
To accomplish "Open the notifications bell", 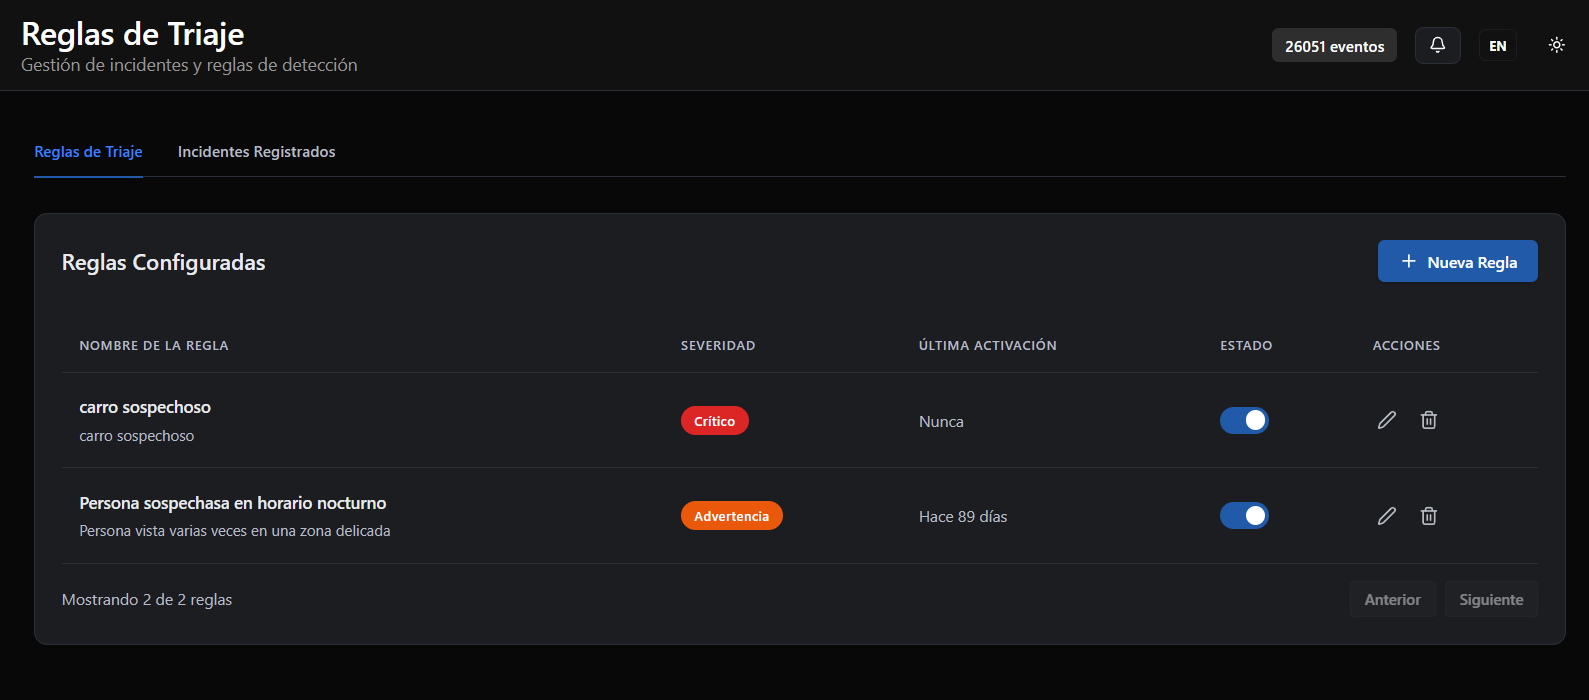I will (1437, 45).
